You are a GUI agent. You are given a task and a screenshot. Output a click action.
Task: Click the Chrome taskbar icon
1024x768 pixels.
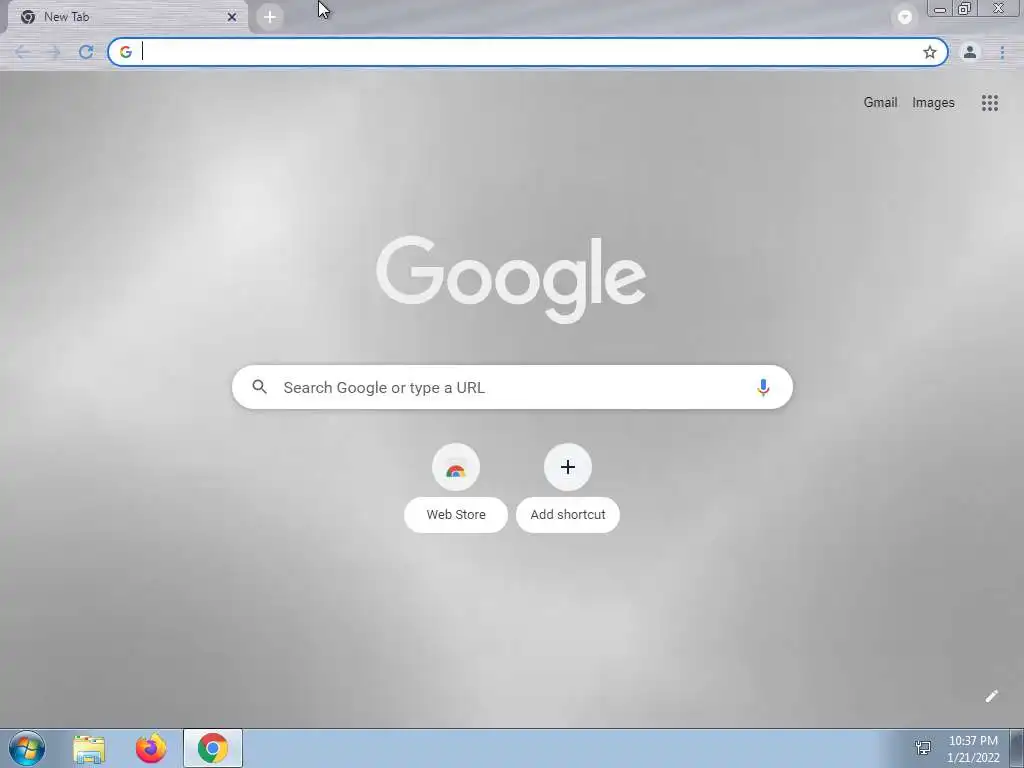212,748
